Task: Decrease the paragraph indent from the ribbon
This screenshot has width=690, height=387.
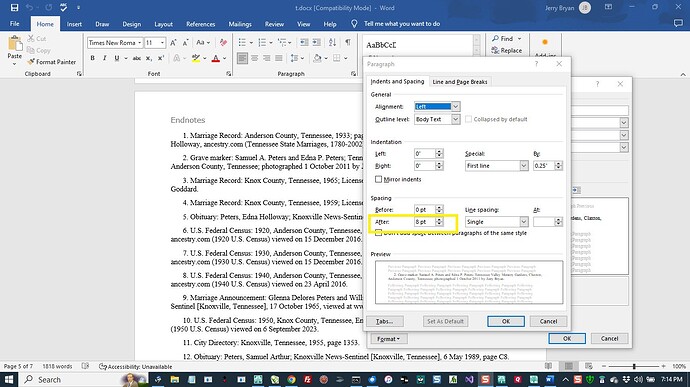Action: [304, 43]
